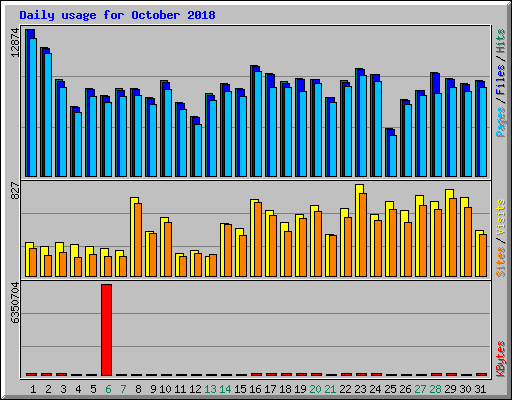Click the x-axis label for day 27
Viewport: 512px width, 400px height.
coord(420,389)
